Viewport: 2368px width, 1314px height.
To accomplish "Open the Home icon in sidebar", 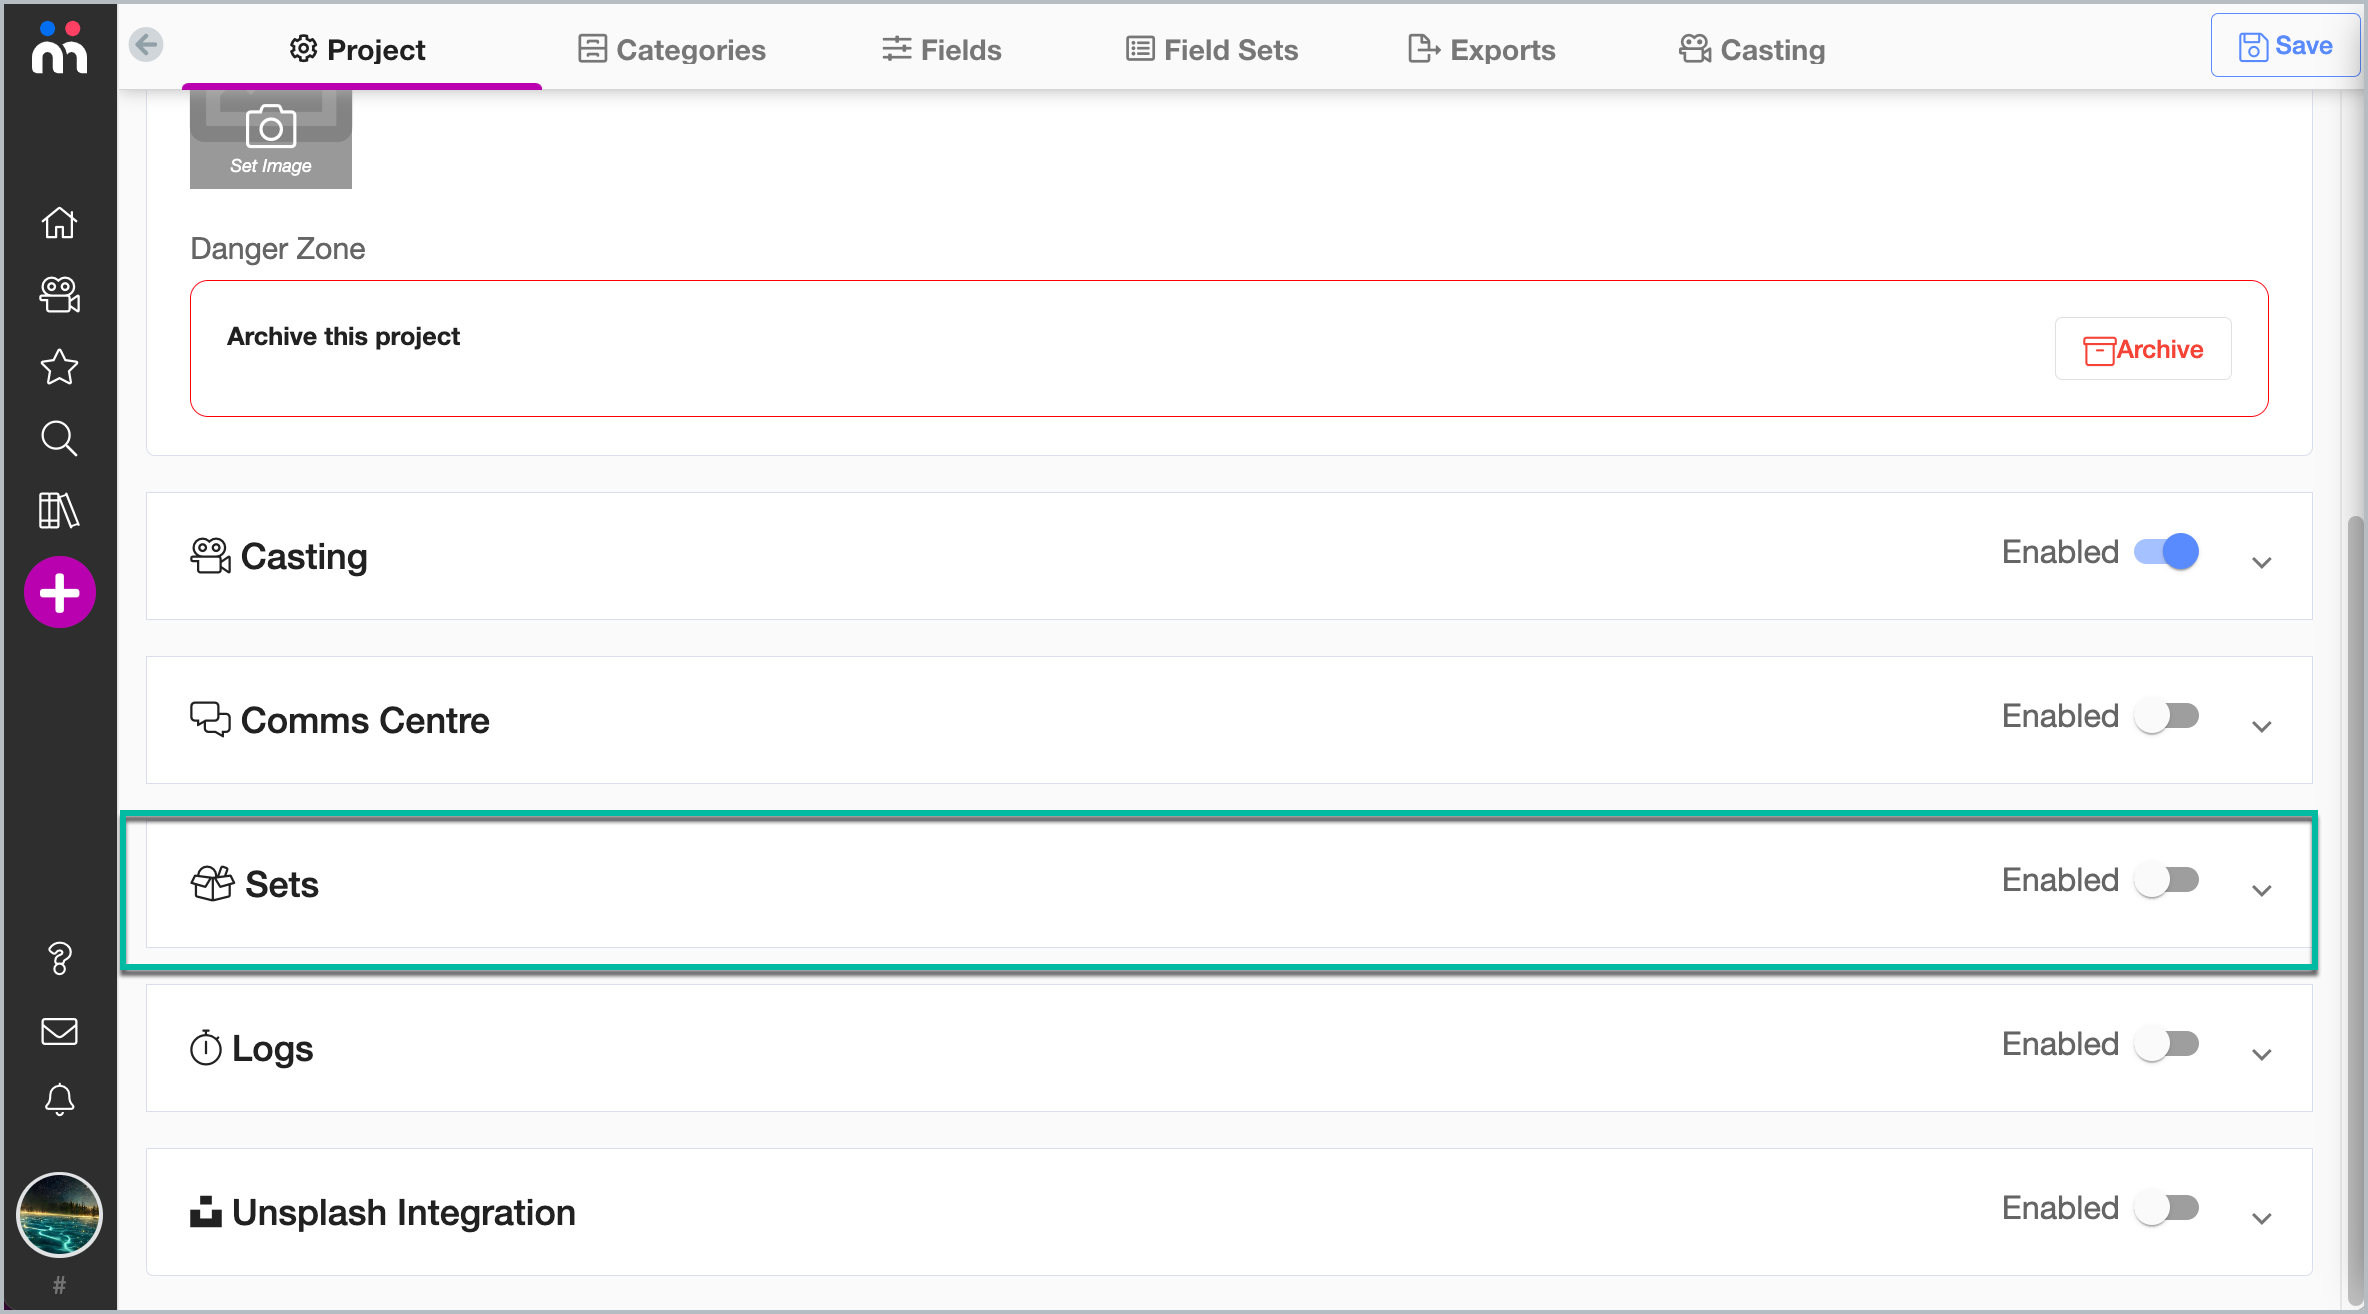I will (x=59, y=222).
